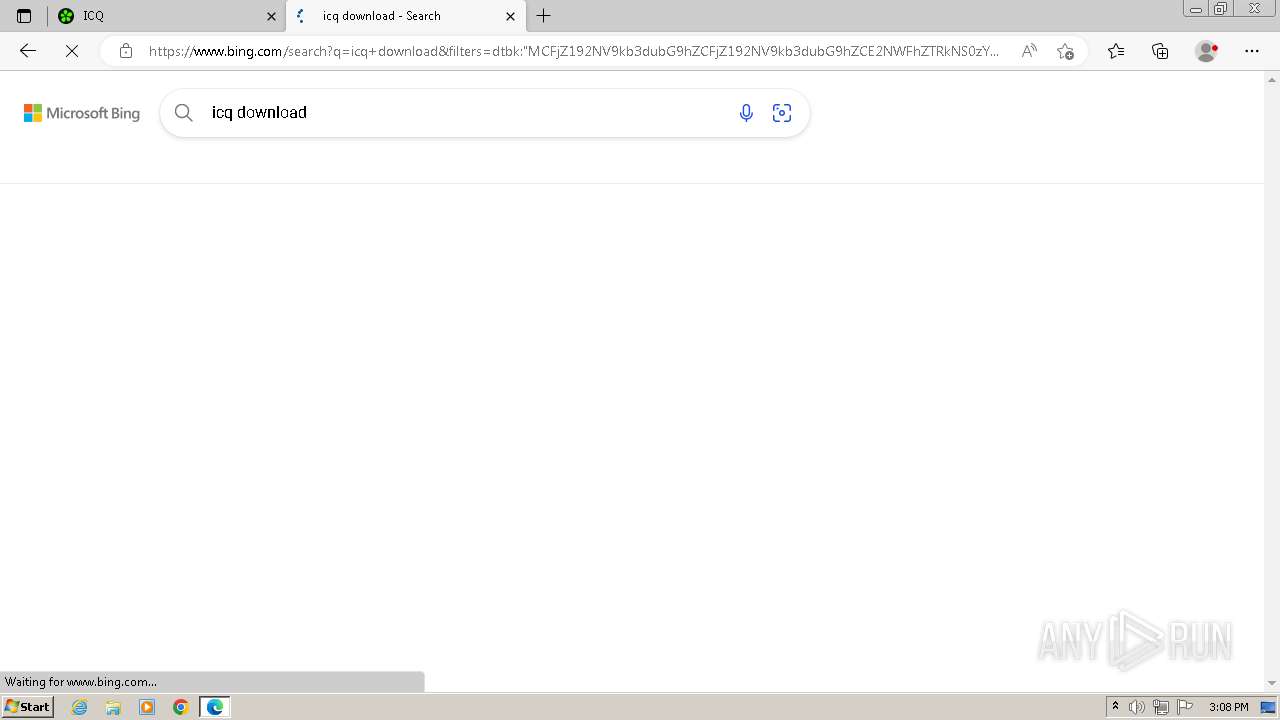Switch to the ICQ tab
This screenshot has height=720, width=1280.
point(166,16)
